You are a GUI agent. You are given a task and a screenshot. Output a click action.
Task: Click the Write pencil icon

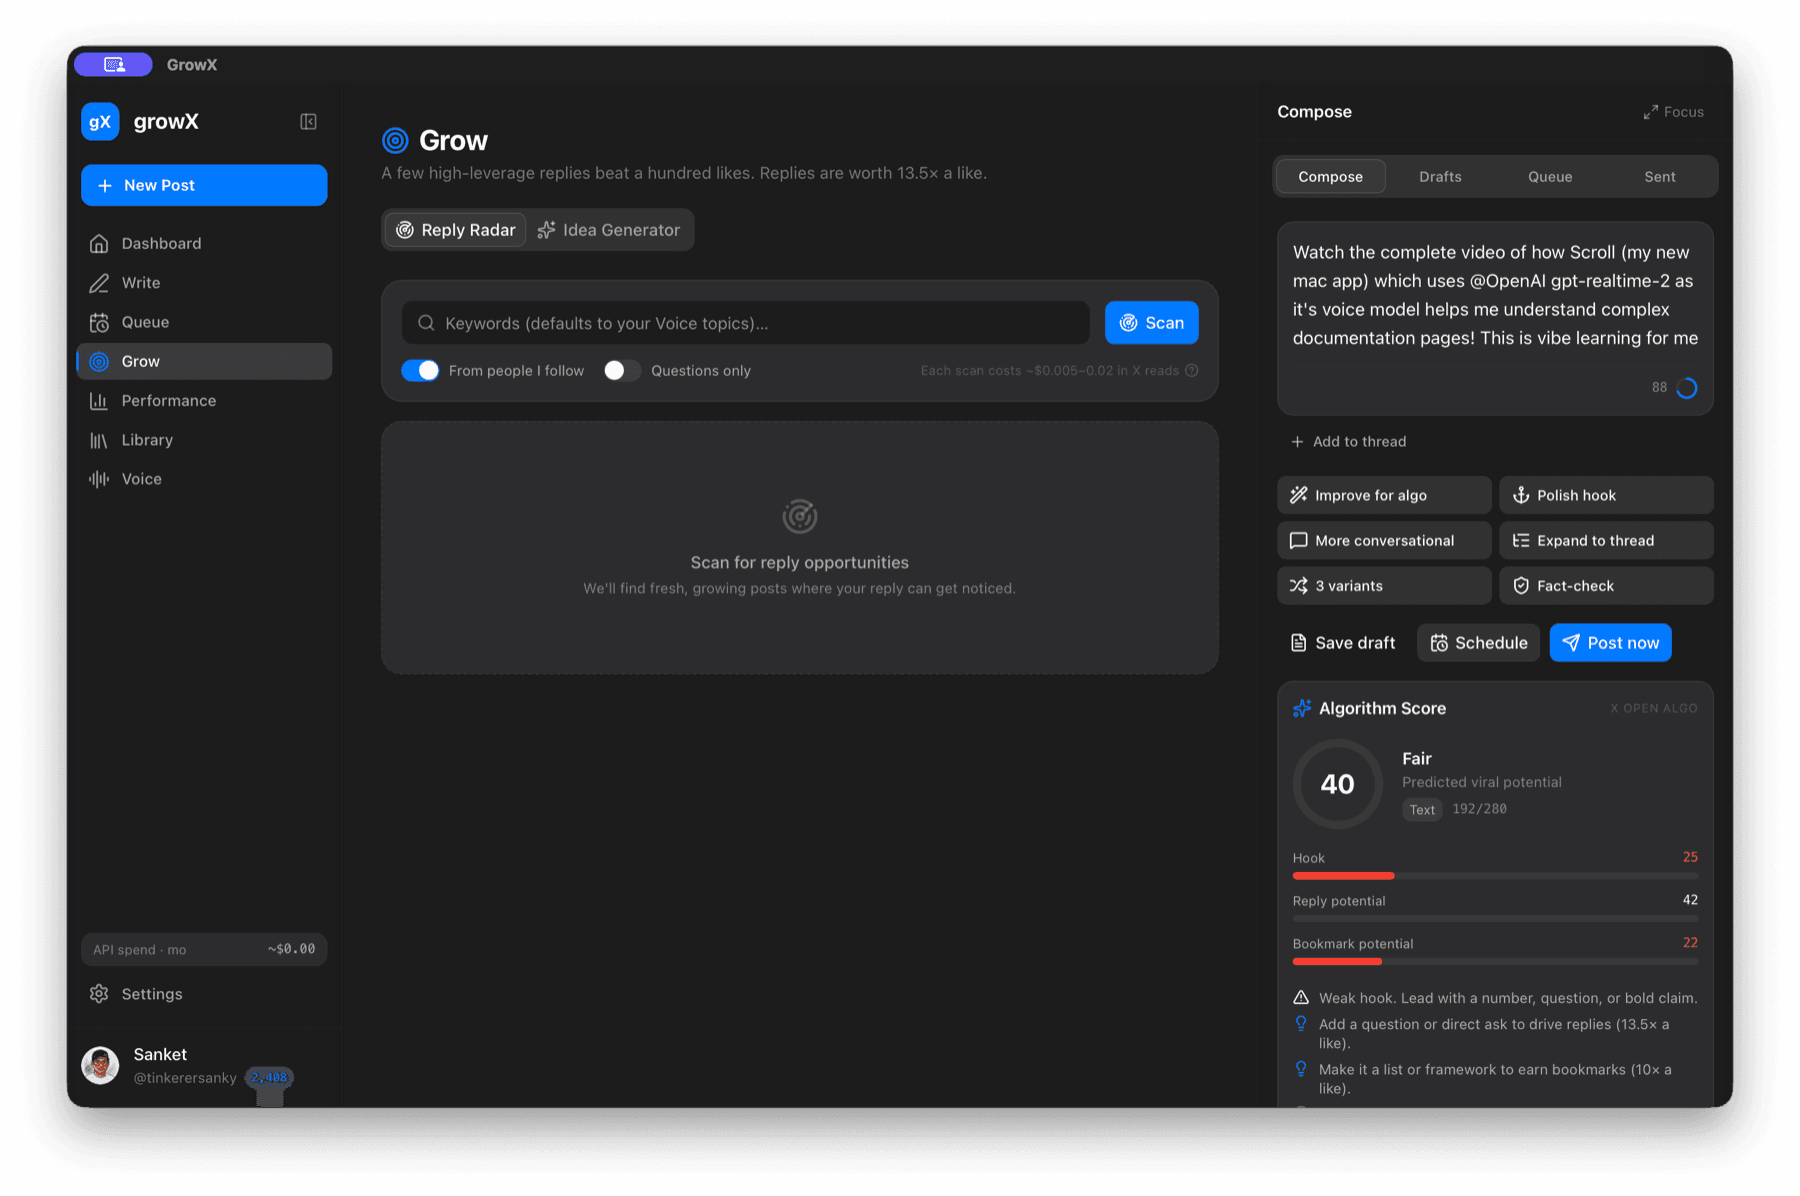(x=99, y=283)
